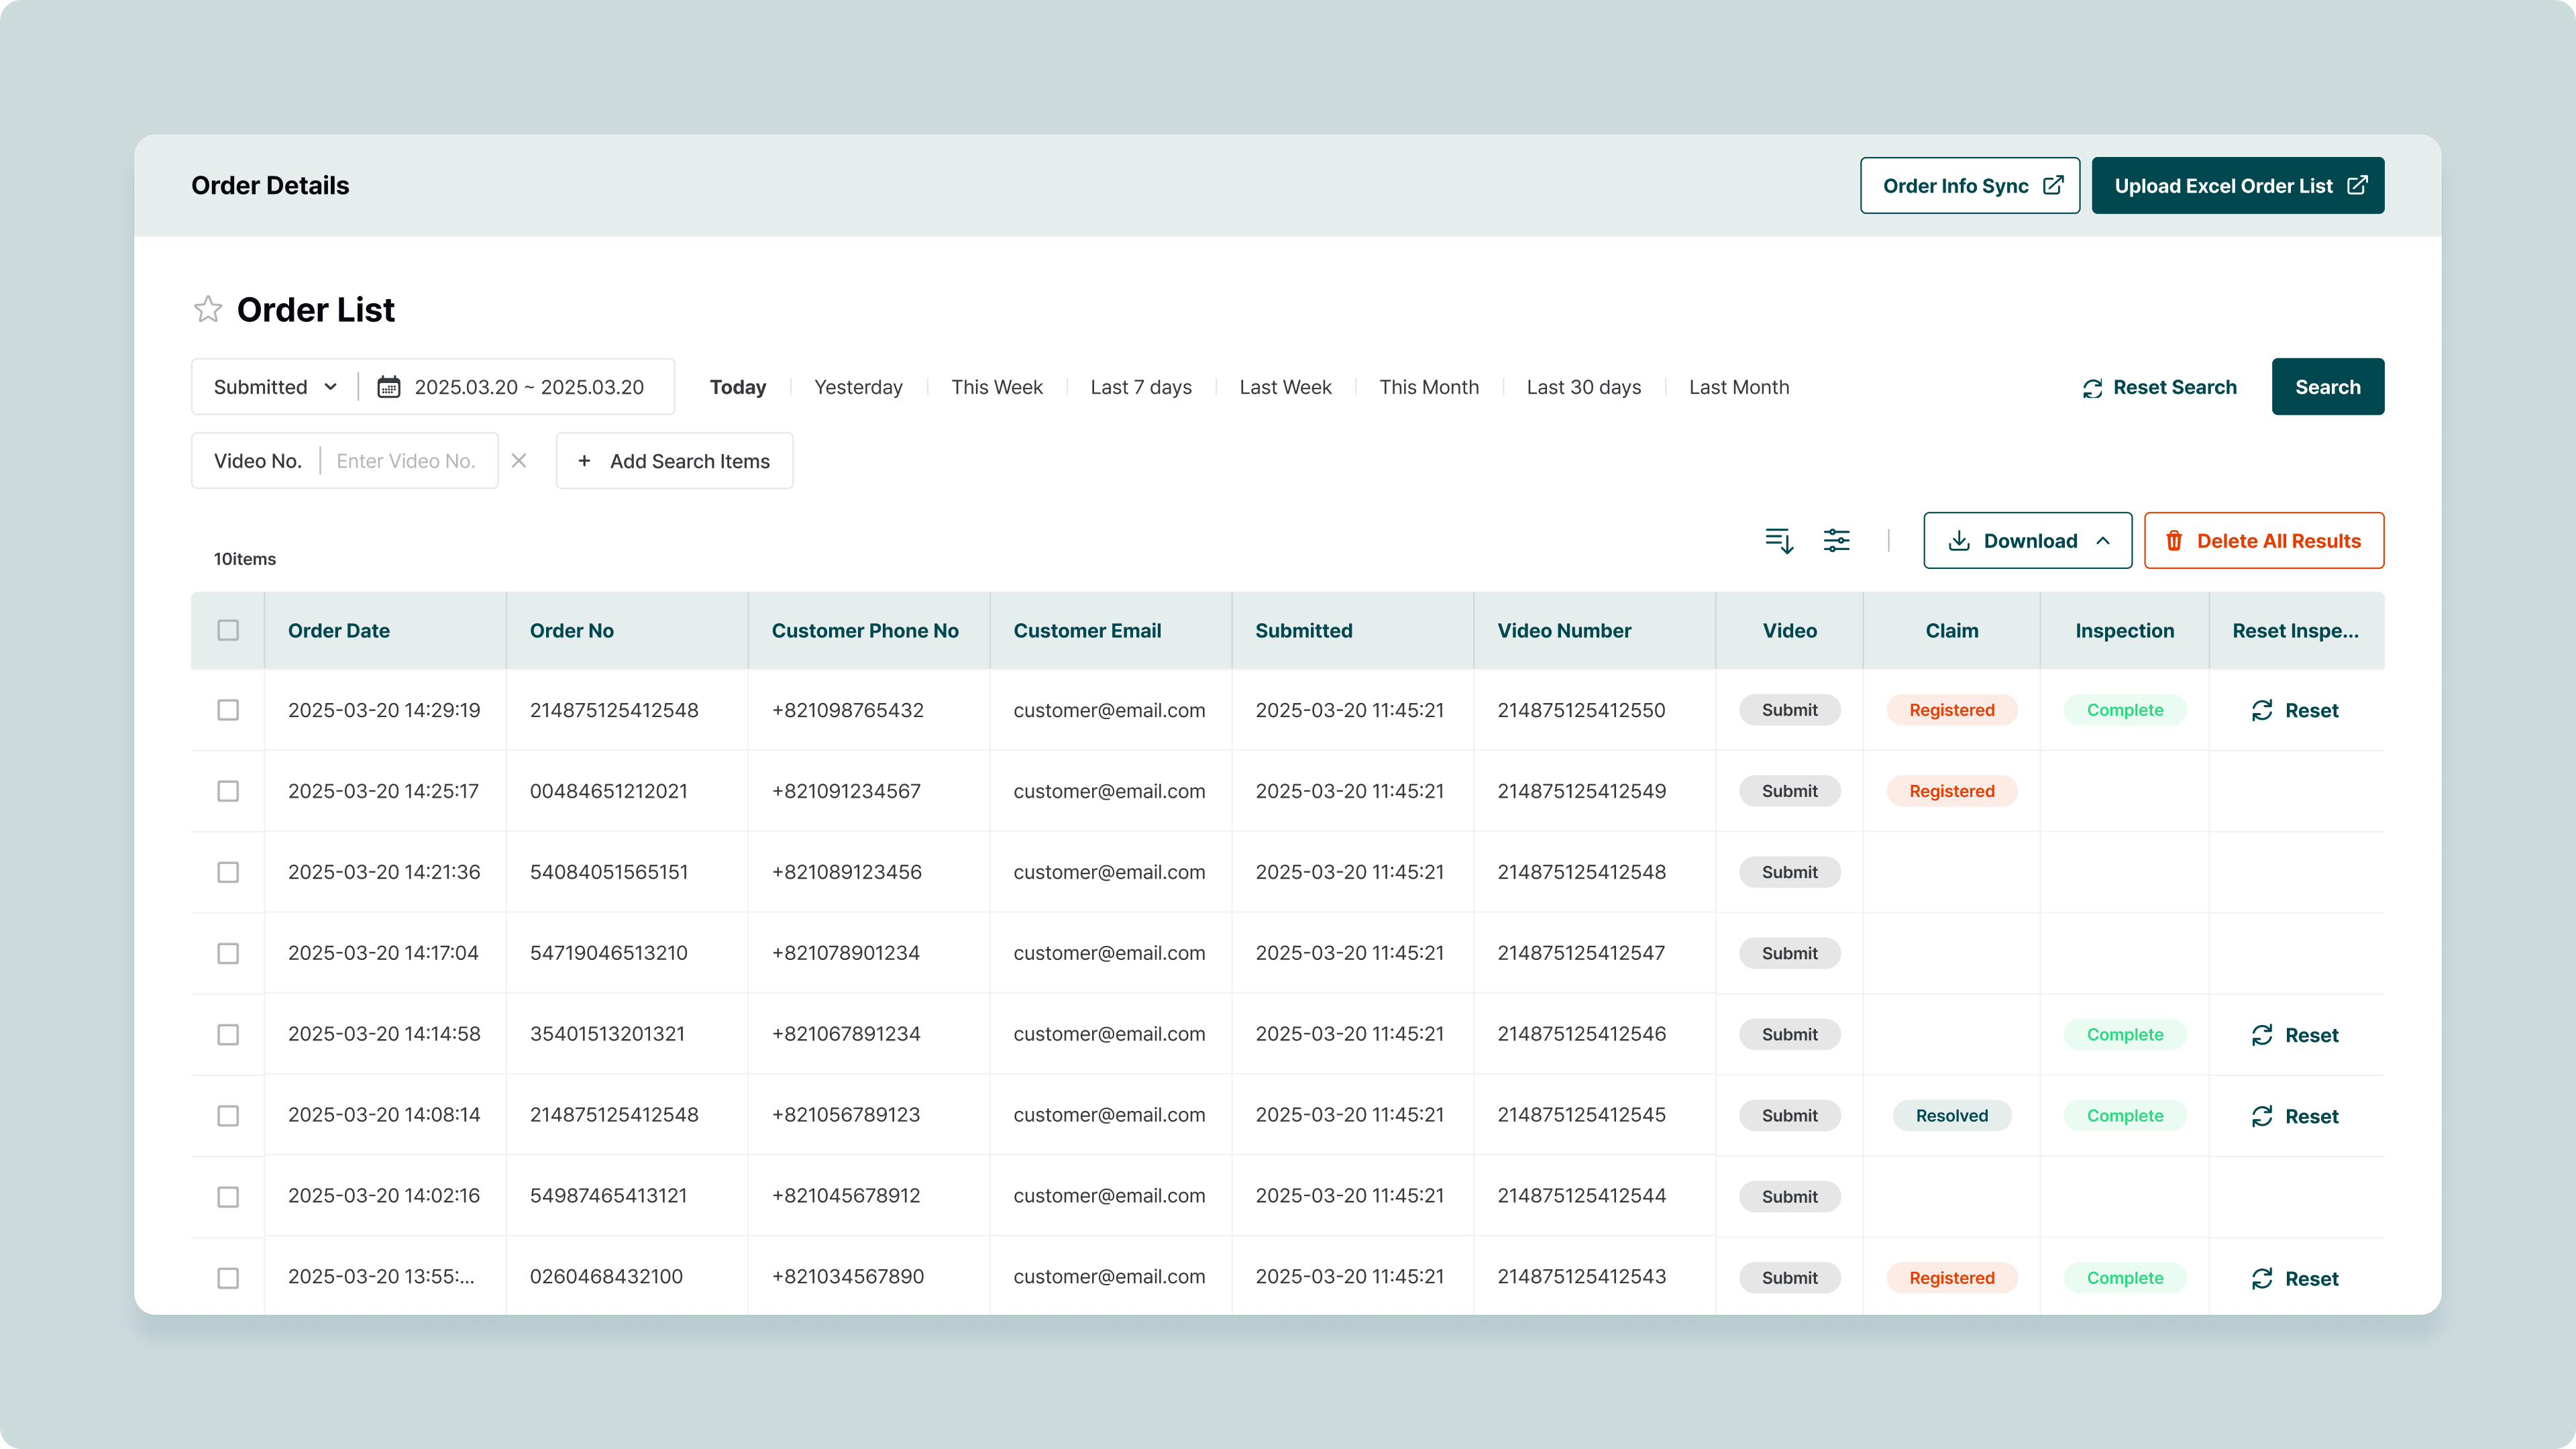
Task: Choose the Last 30 days preset
Action: pyautogui.click(x=1583, y=387)
